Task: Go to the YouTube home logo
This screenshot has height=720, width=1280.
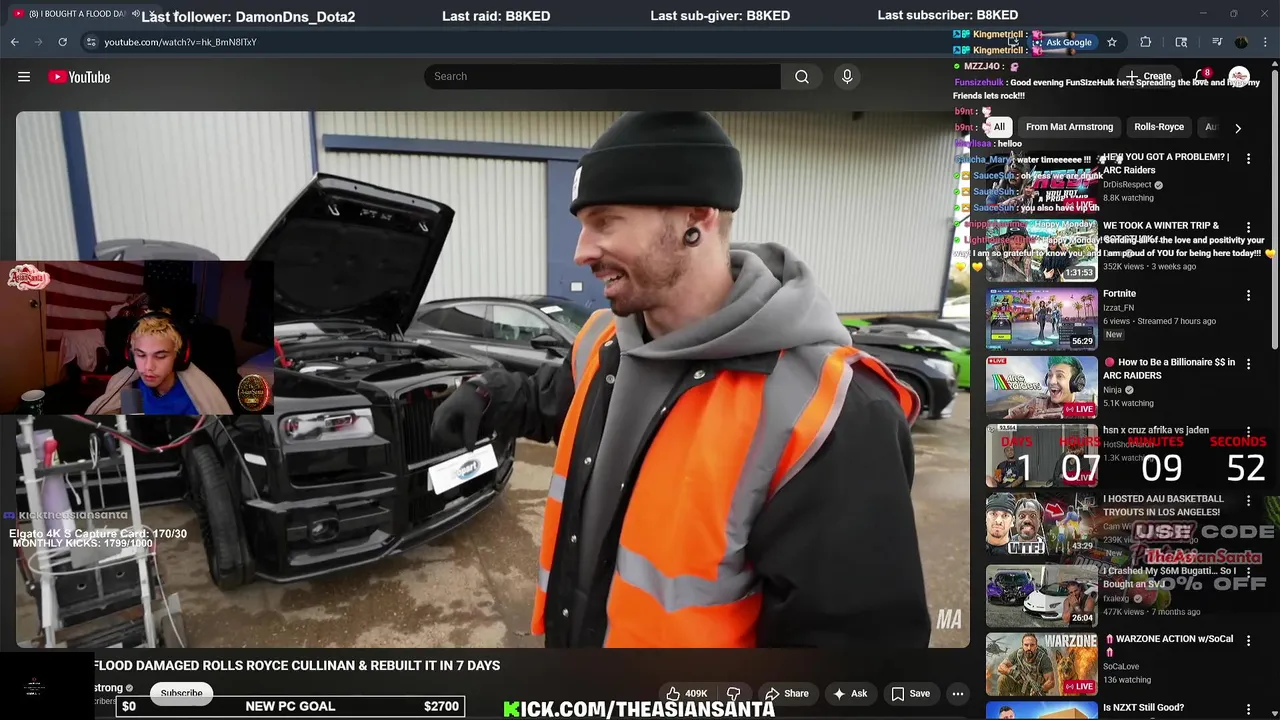Action: pos(79,77)
